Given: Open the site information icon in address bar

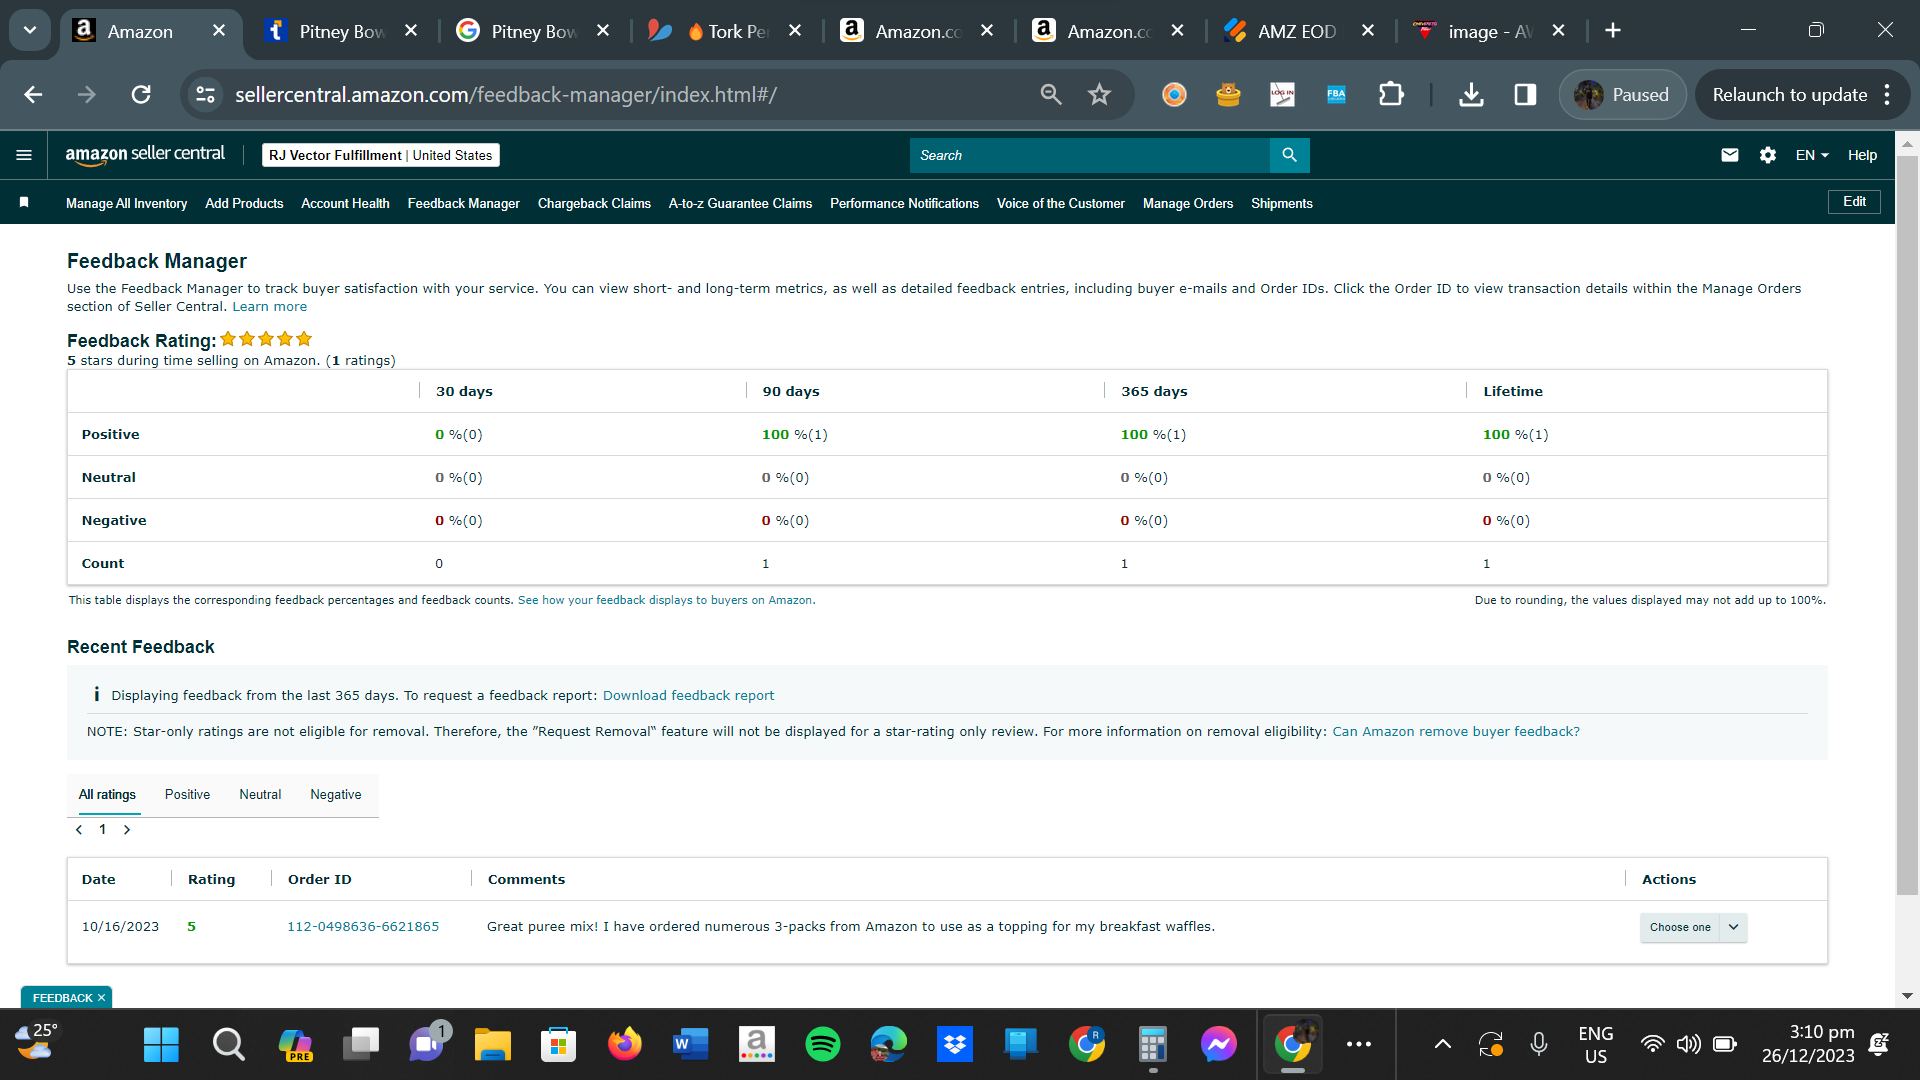Looking at the screenshot, I should pyautogui.click(x=206, y=95).
